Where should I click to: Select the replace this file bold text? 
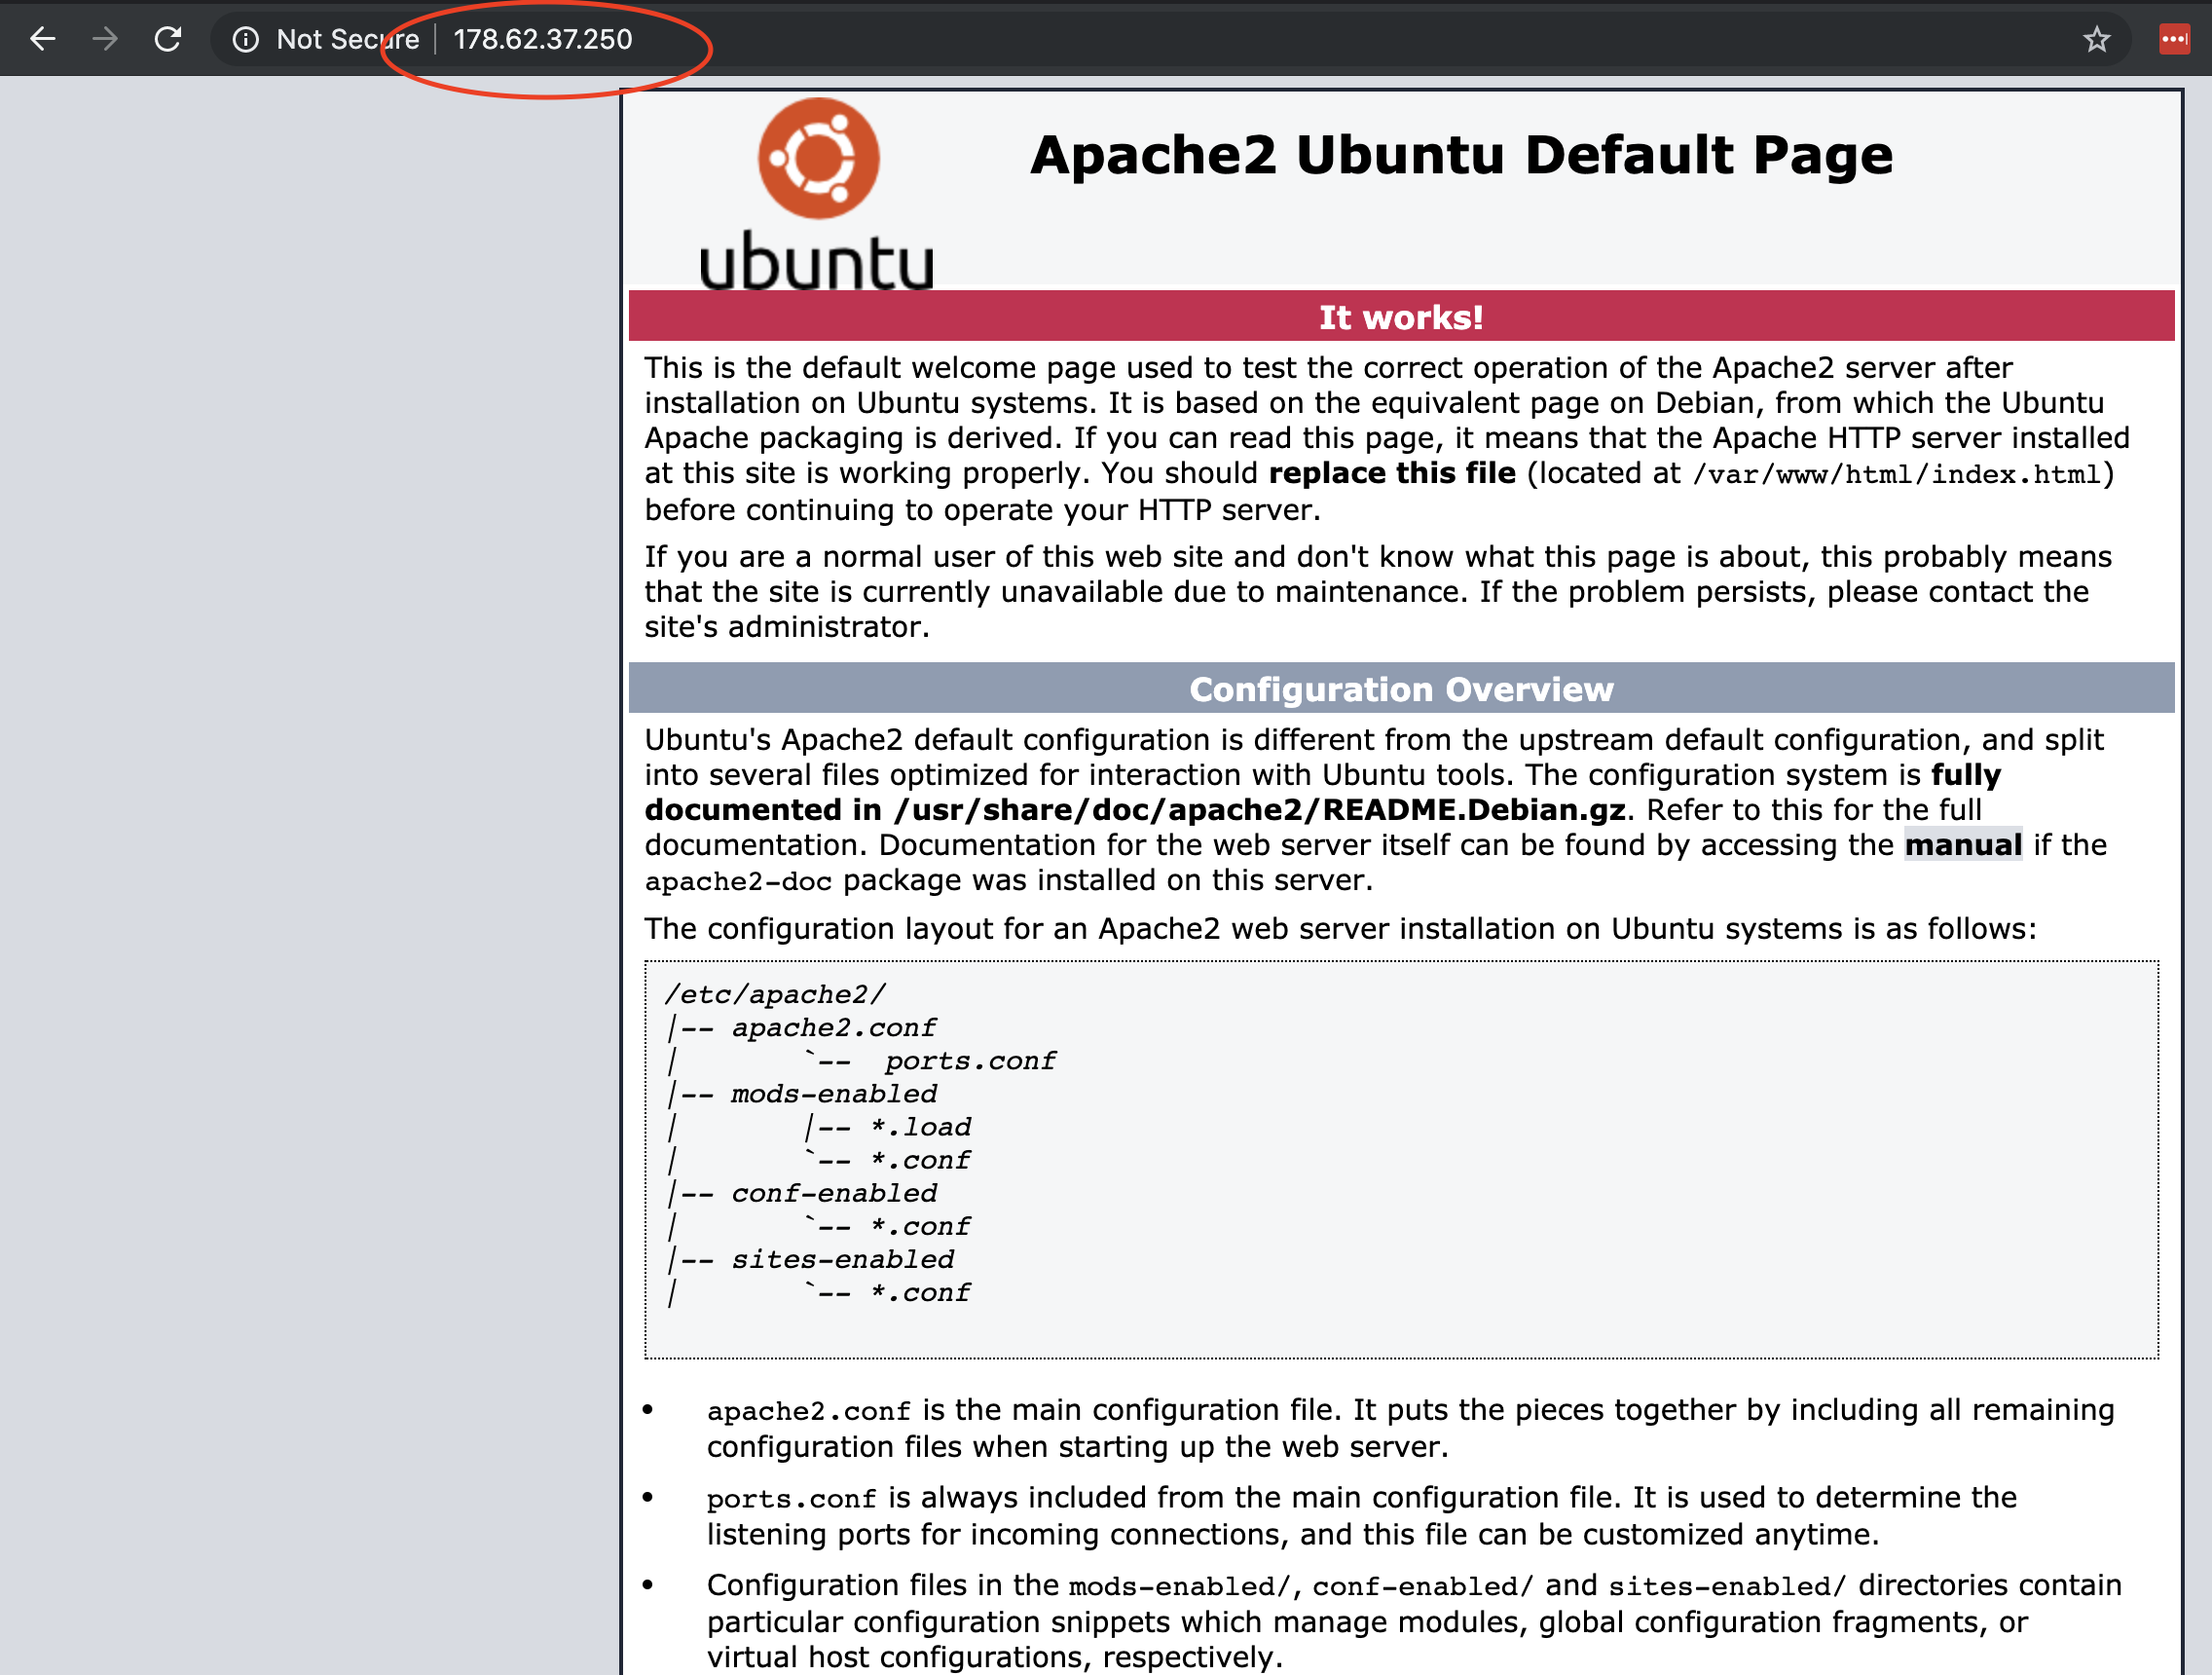1392,473
